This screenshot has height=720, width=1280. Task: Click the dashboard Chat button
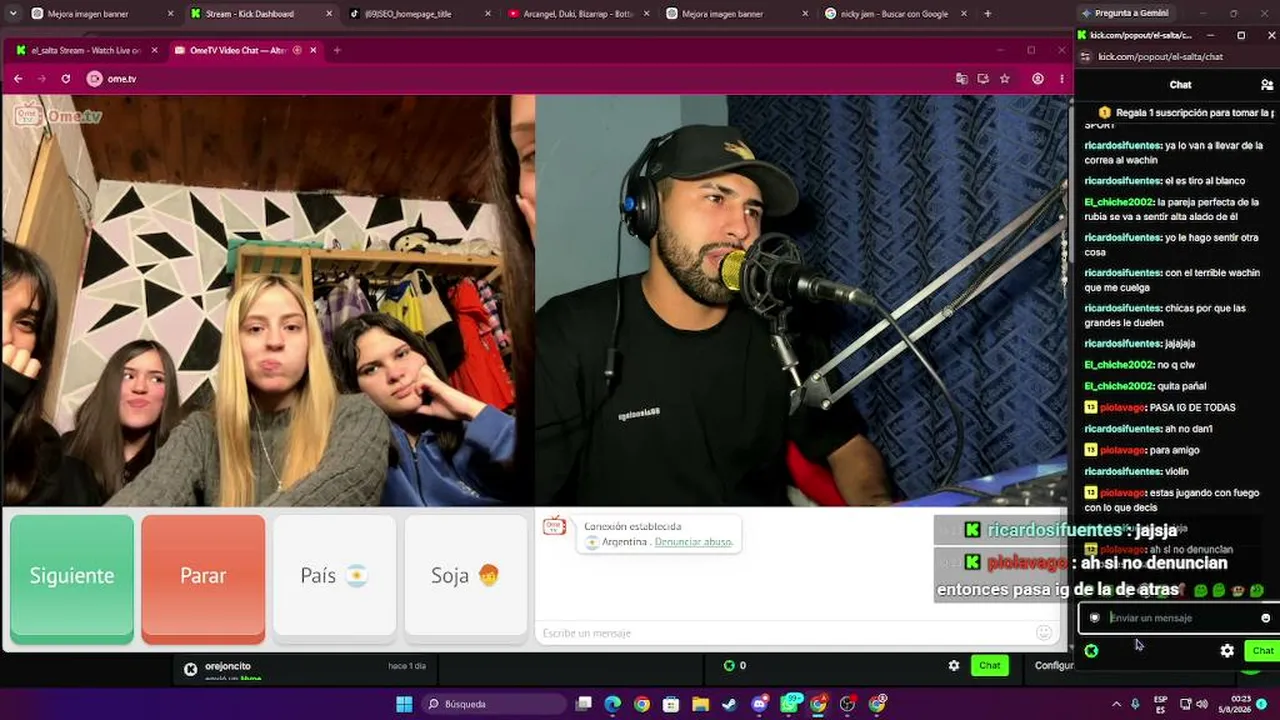tap(989, 666)
